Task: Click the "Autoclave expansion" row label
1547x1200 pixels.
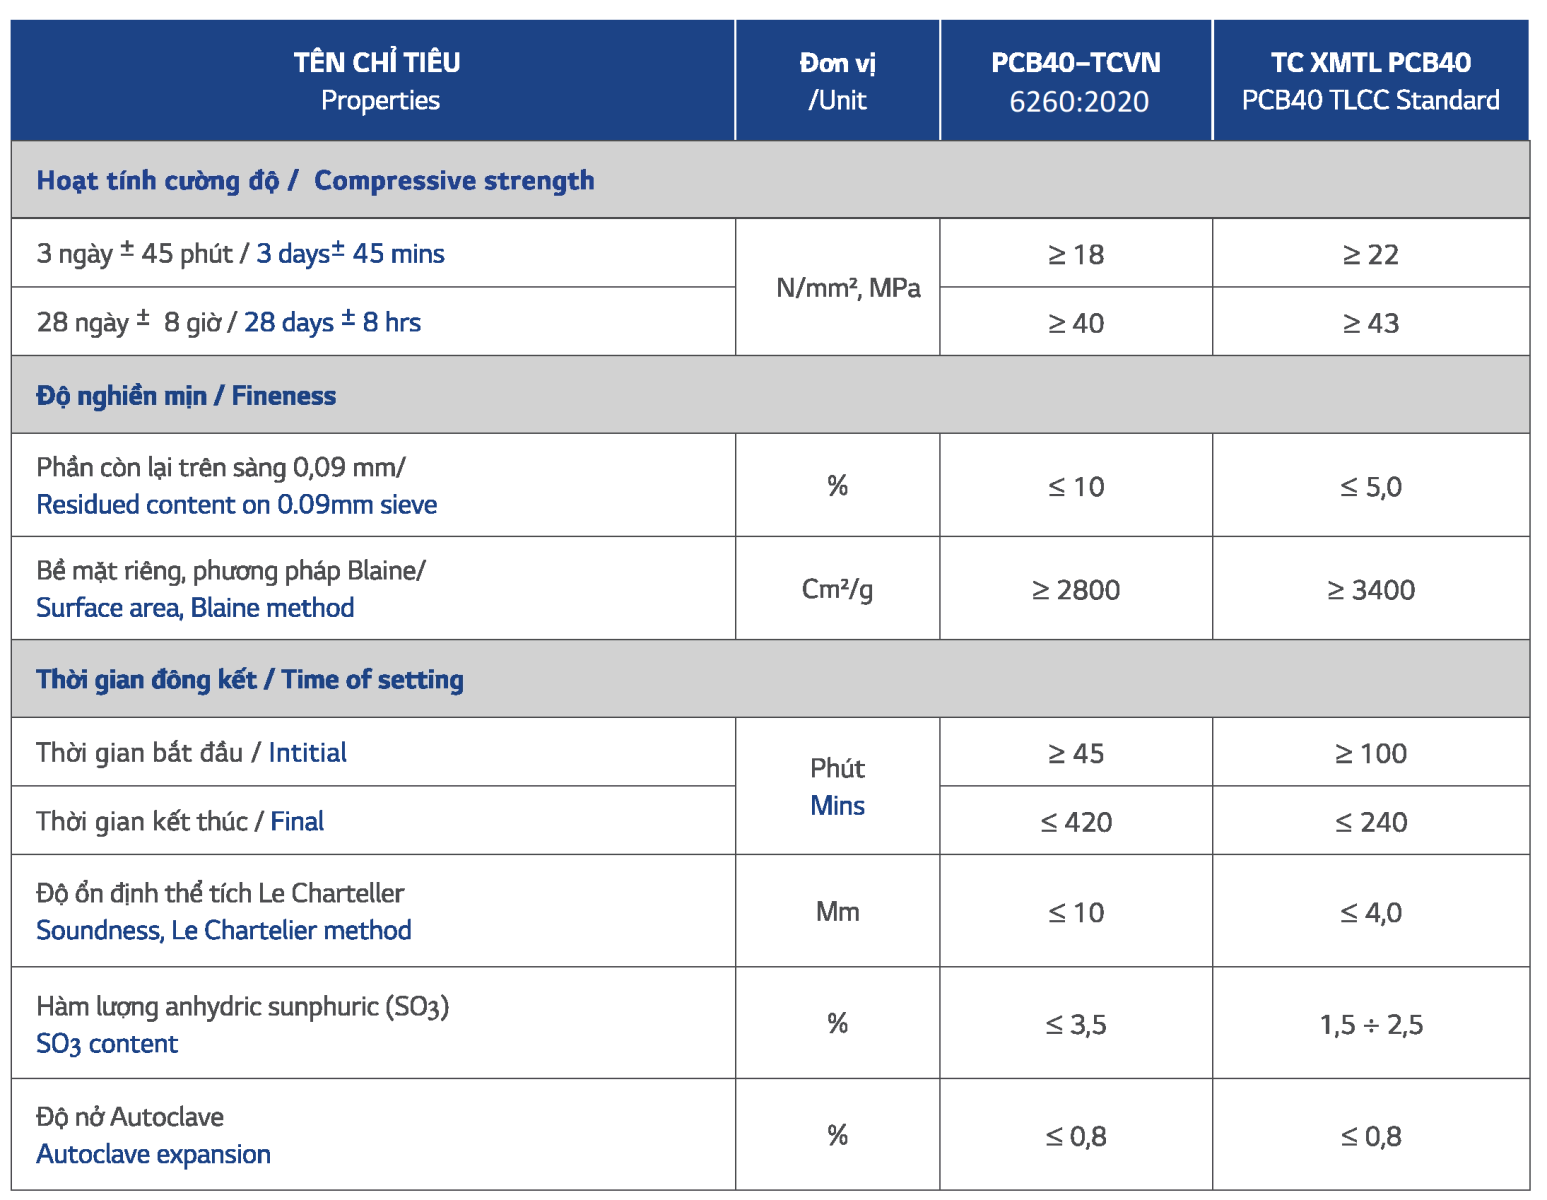Action: pyautogui.click(x=153, y=1155)
